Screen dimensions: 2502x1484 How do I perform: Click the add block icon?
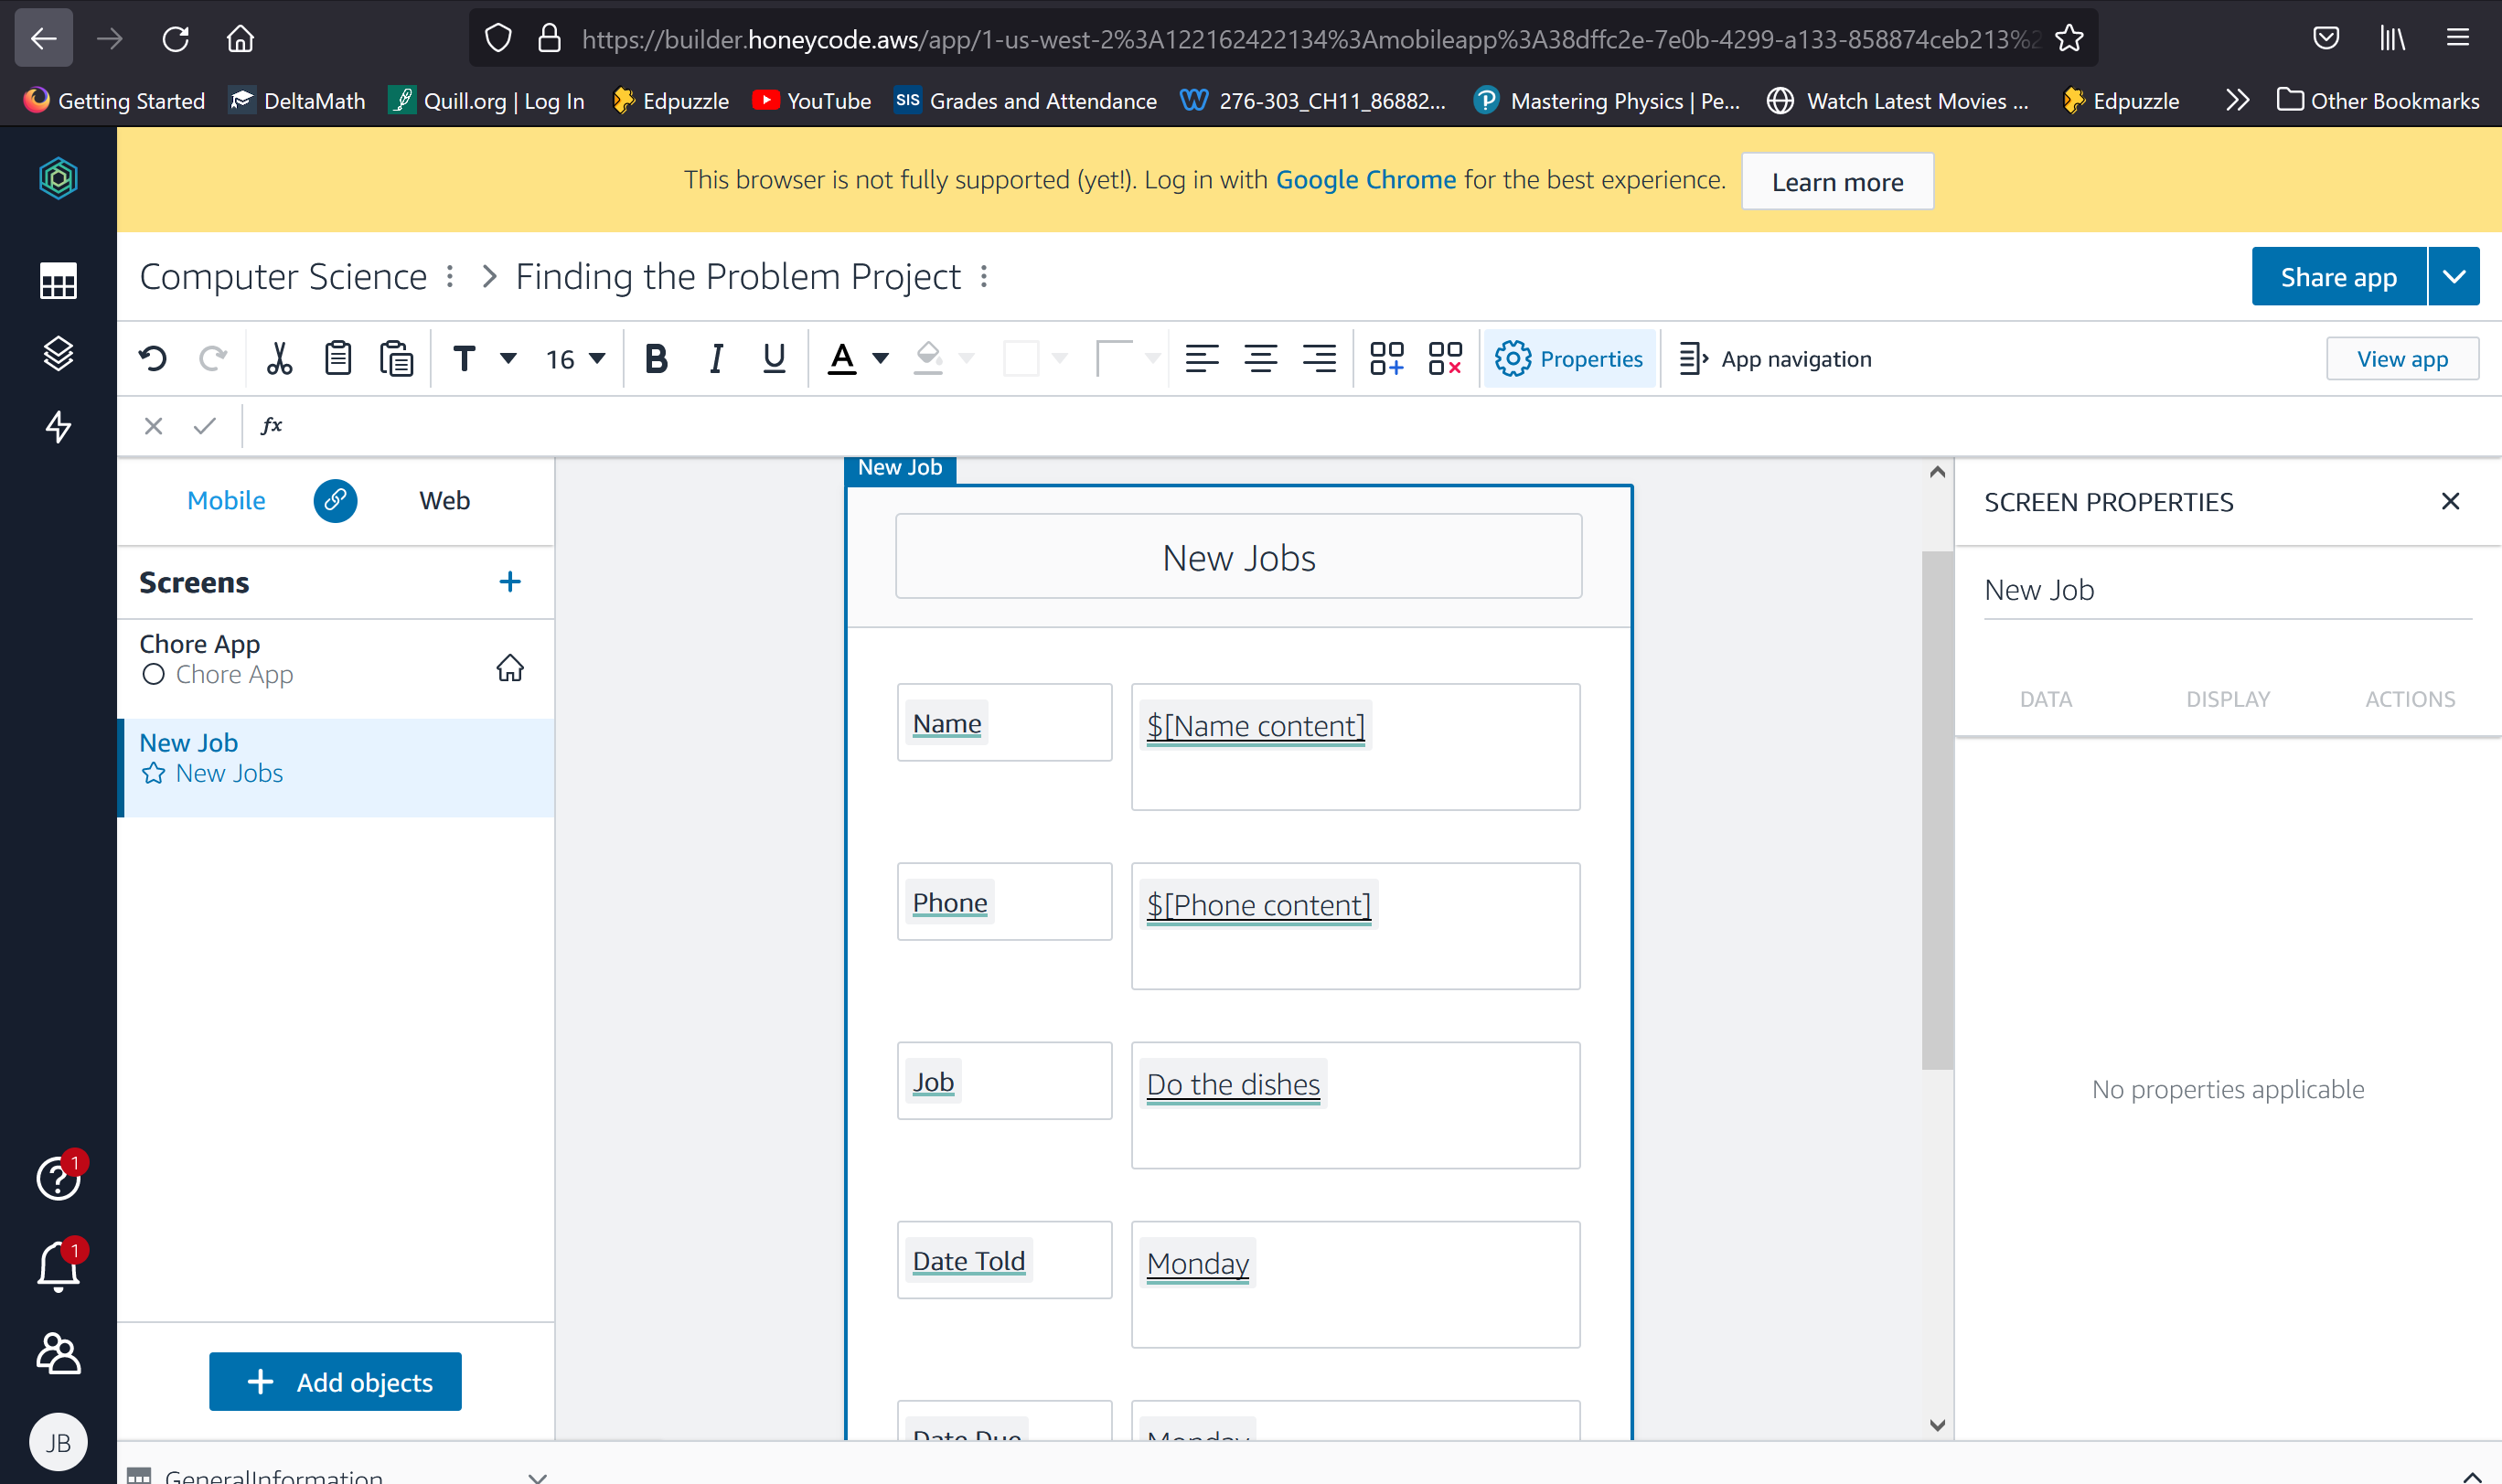[1386, 358]
